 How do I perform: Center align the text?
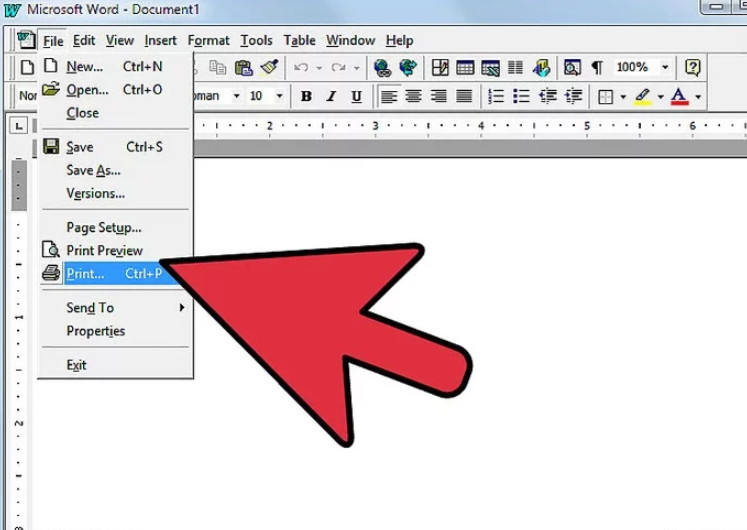(413, 97)
